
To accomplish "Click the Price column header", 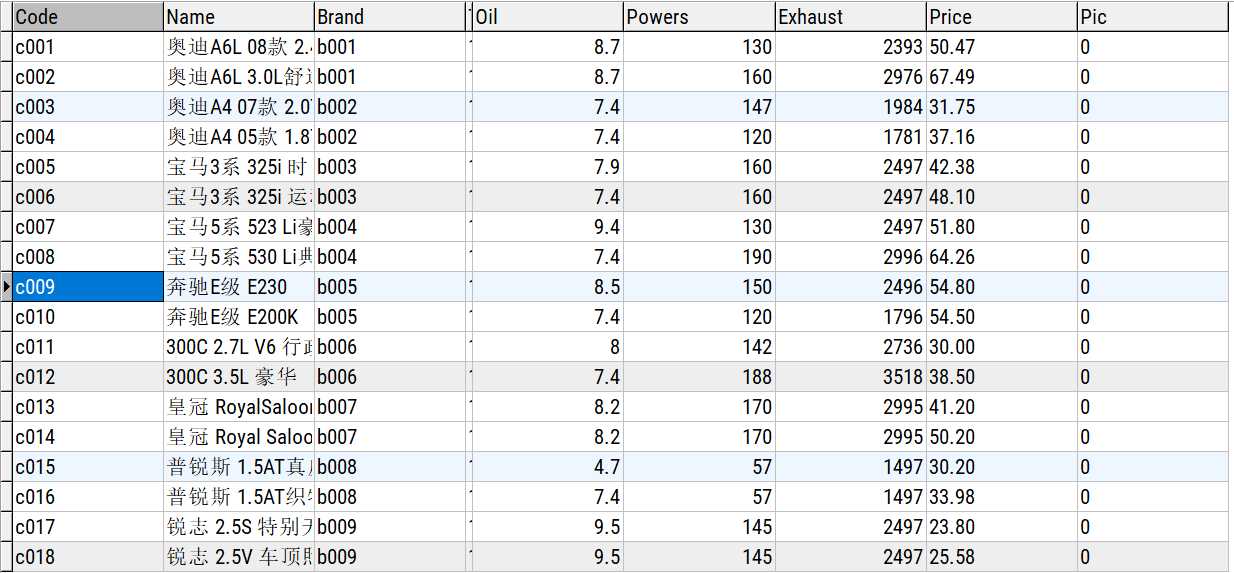I will 1002,17.
